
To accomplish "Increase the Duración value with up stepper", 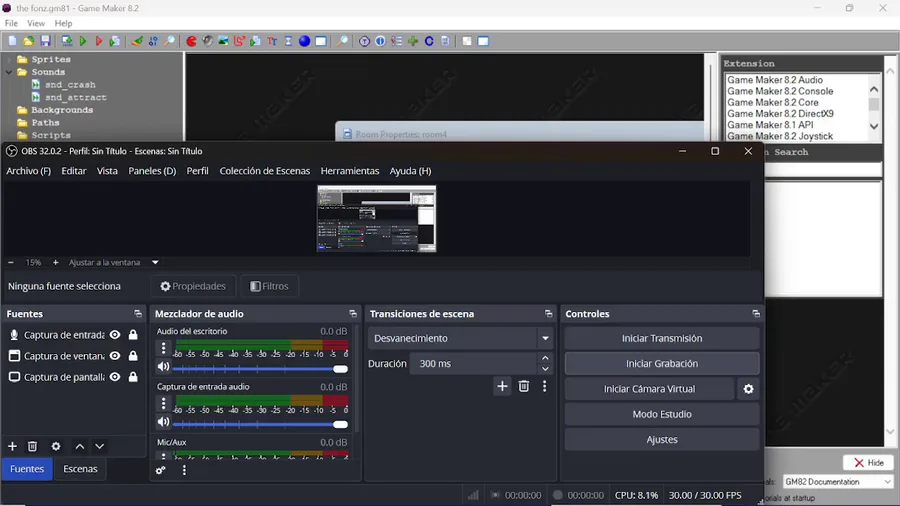I will point(545,358).
